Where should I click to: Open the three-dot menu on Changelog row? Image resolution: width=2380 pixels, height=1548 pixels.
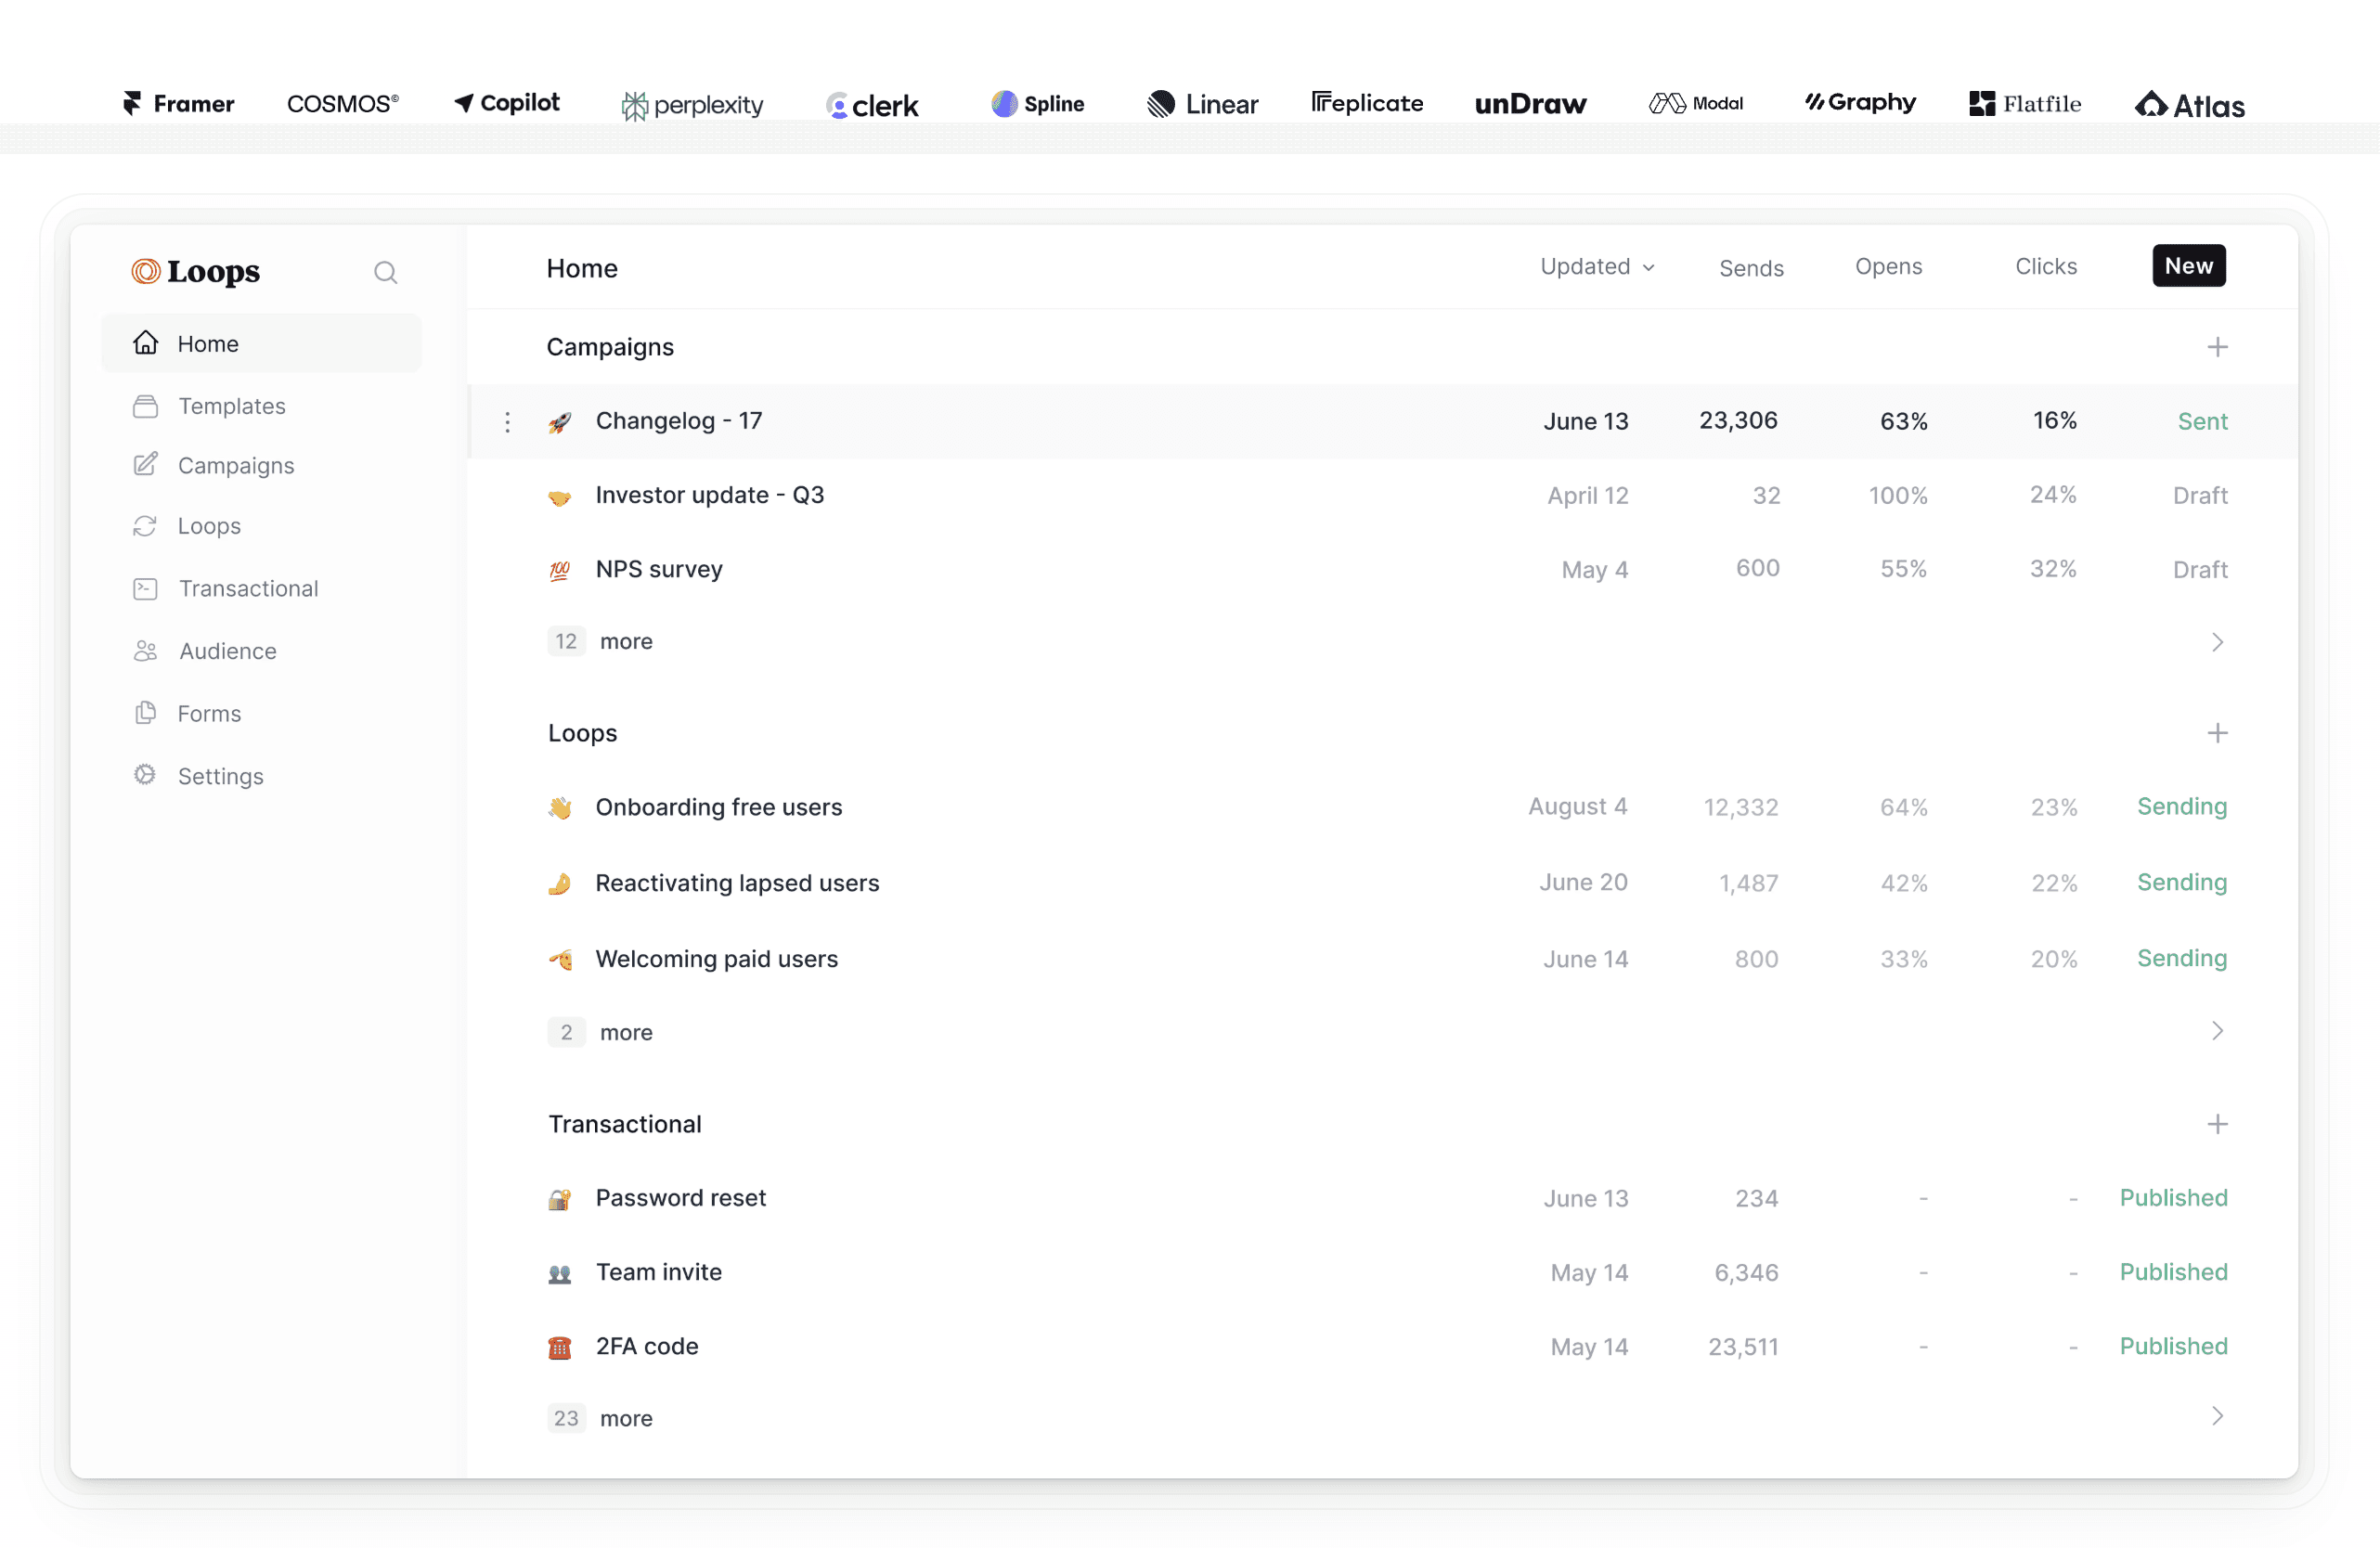click(508, 422)
